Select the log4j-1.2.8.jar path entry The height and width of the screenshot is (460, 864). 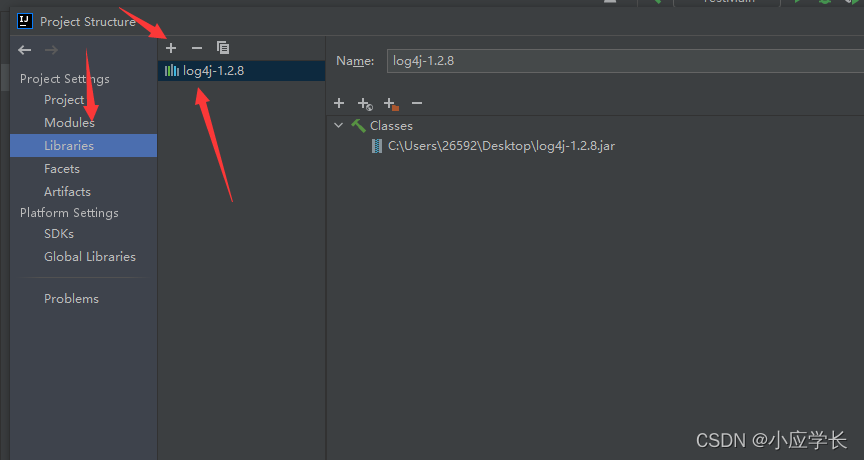(501, 146)
